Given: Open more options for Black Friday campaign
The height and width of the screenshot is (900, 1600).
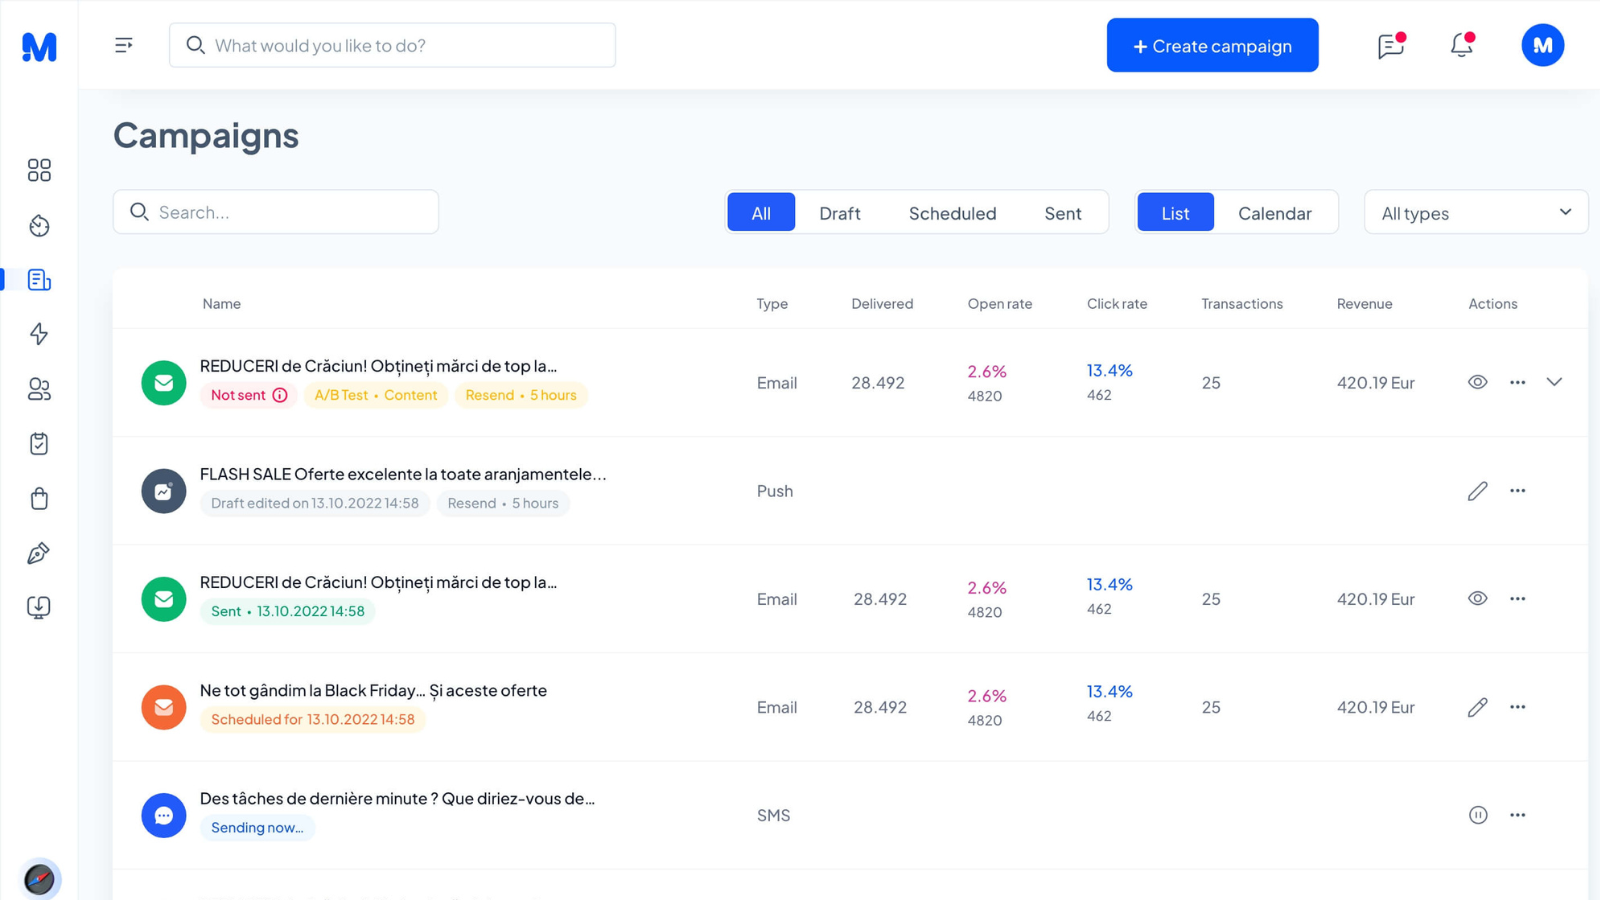Looking at the screenshot, I should tap(1517, 707).
